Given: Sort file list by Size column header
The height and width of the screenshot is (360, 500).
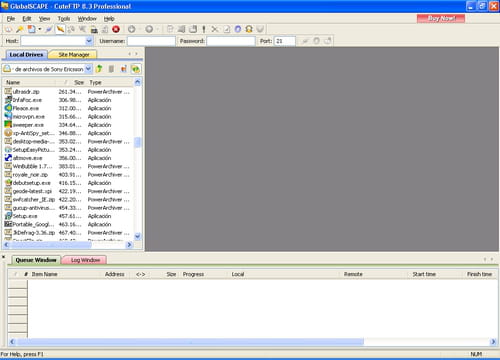Looking at the screenshot, I should coord(79,82).
